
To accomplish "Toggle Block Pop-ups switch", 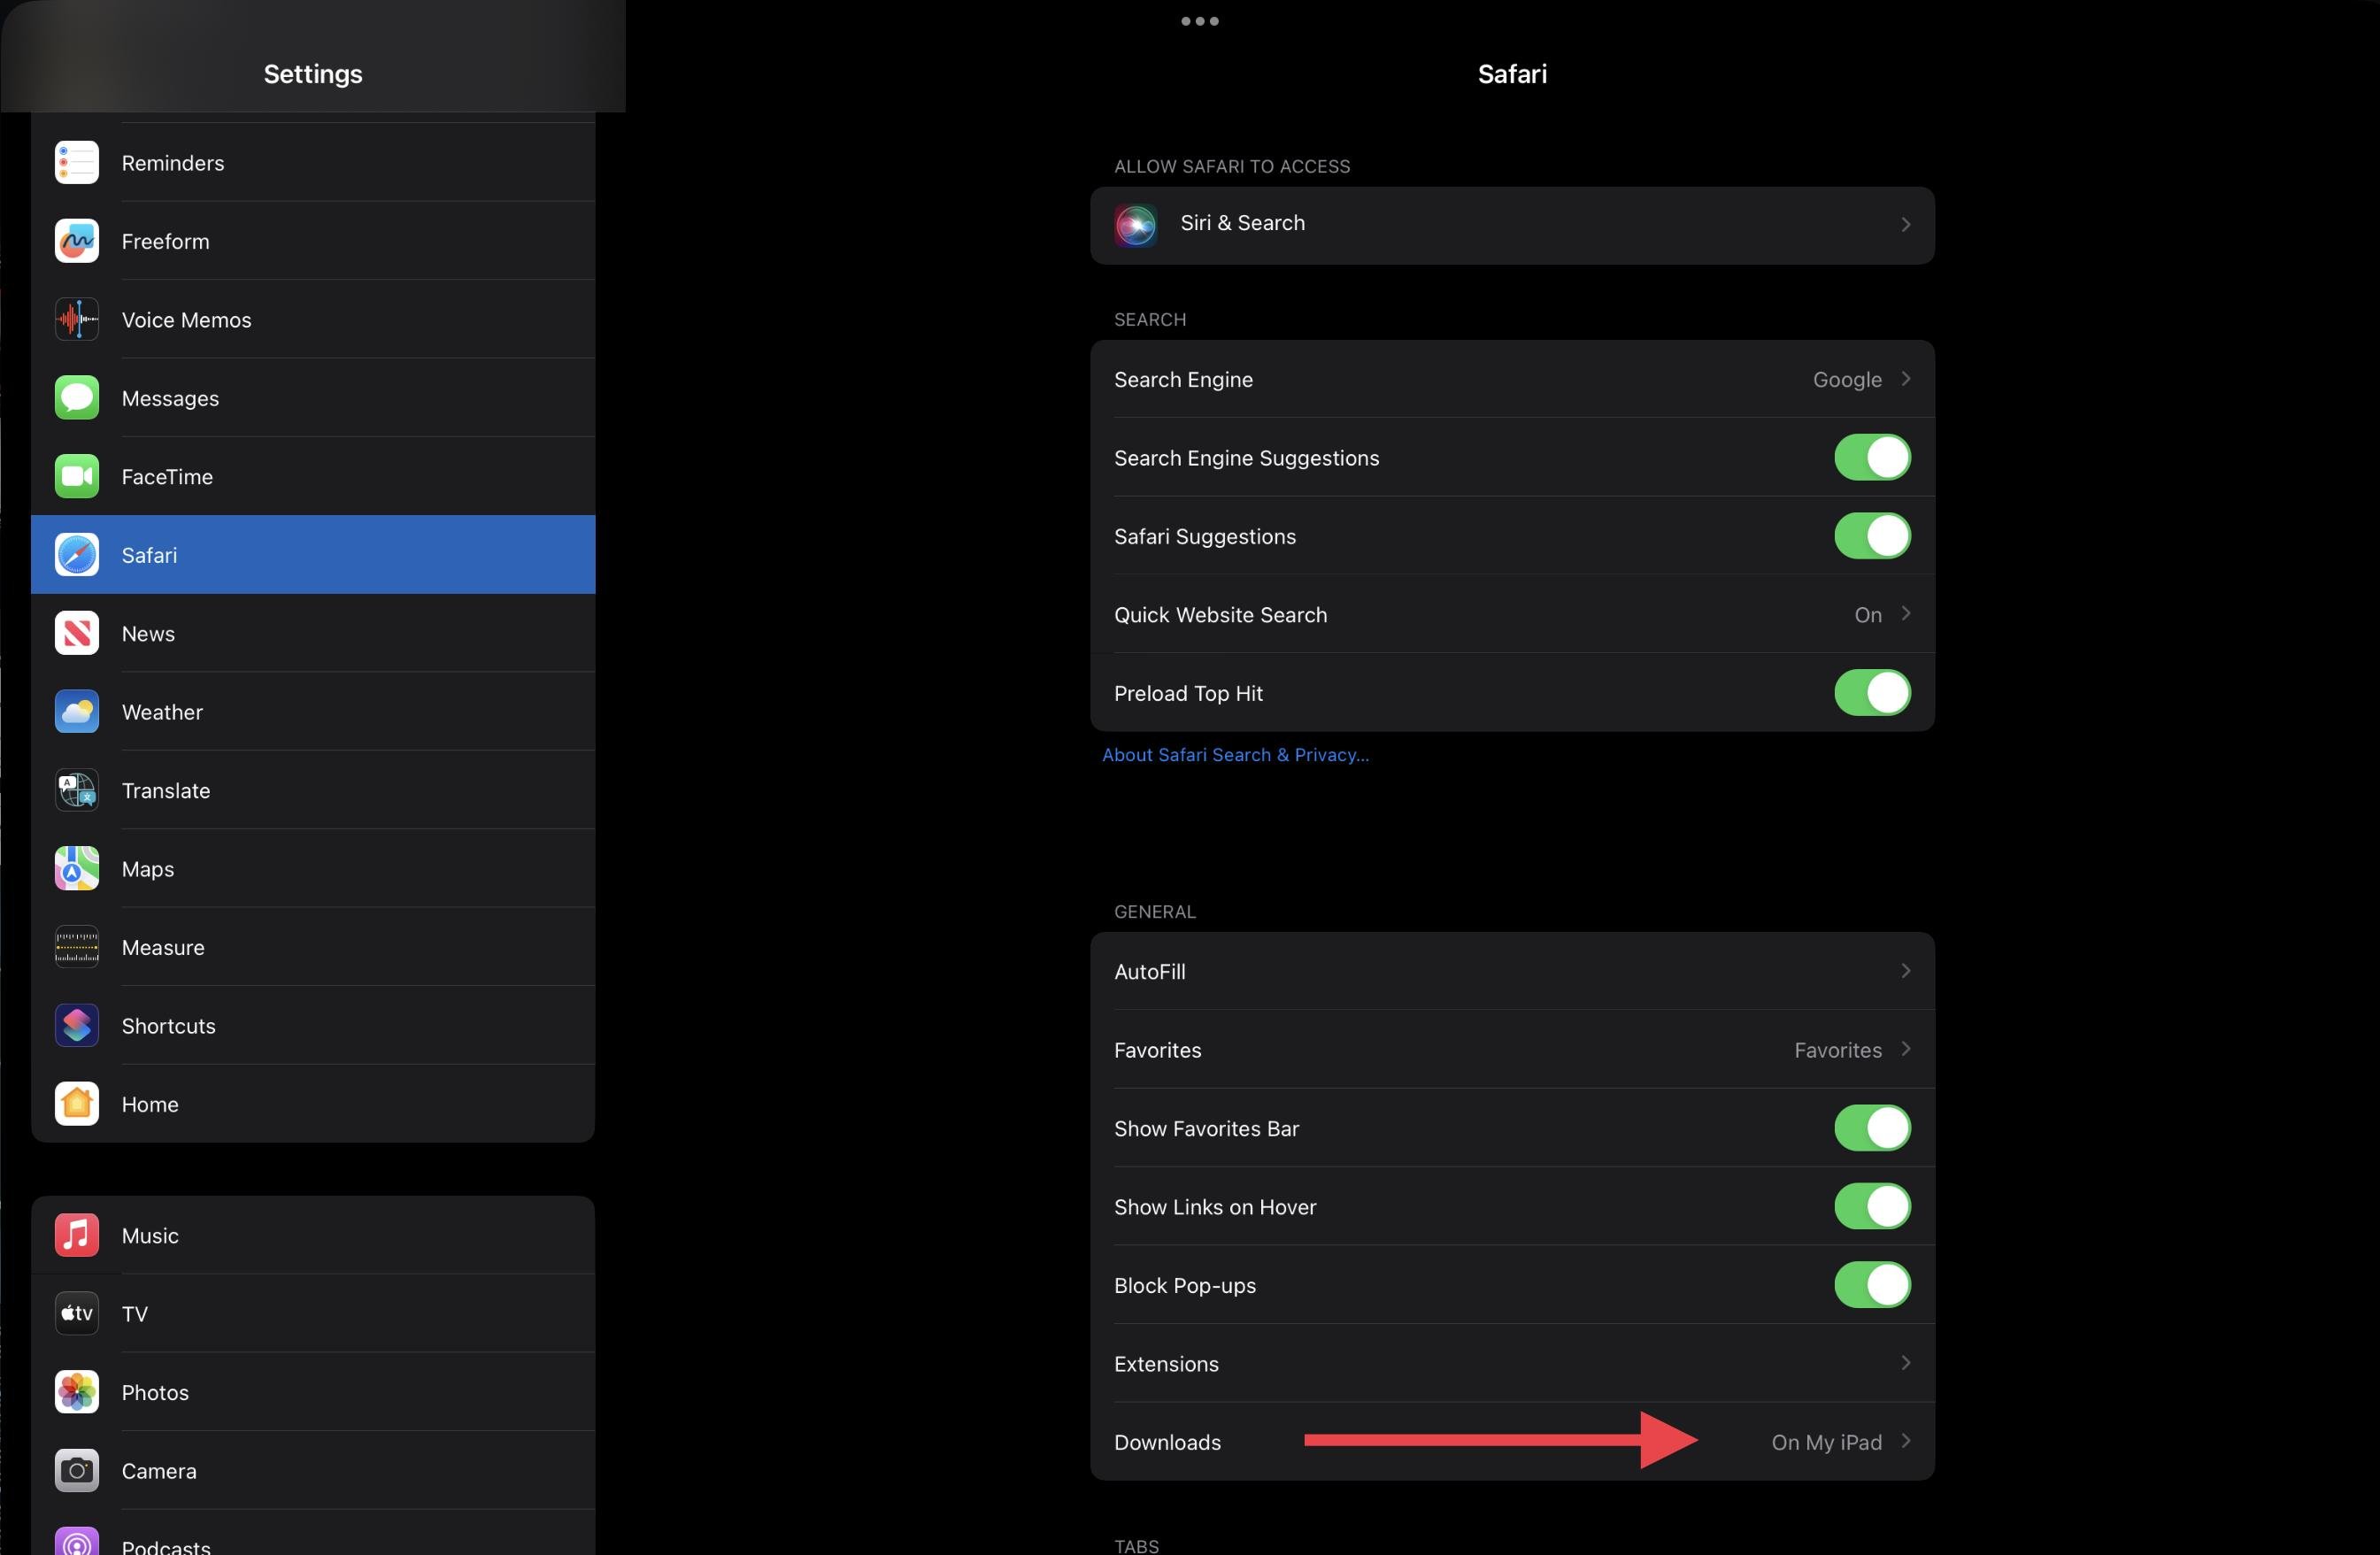I will (x=1871, y=1285).
